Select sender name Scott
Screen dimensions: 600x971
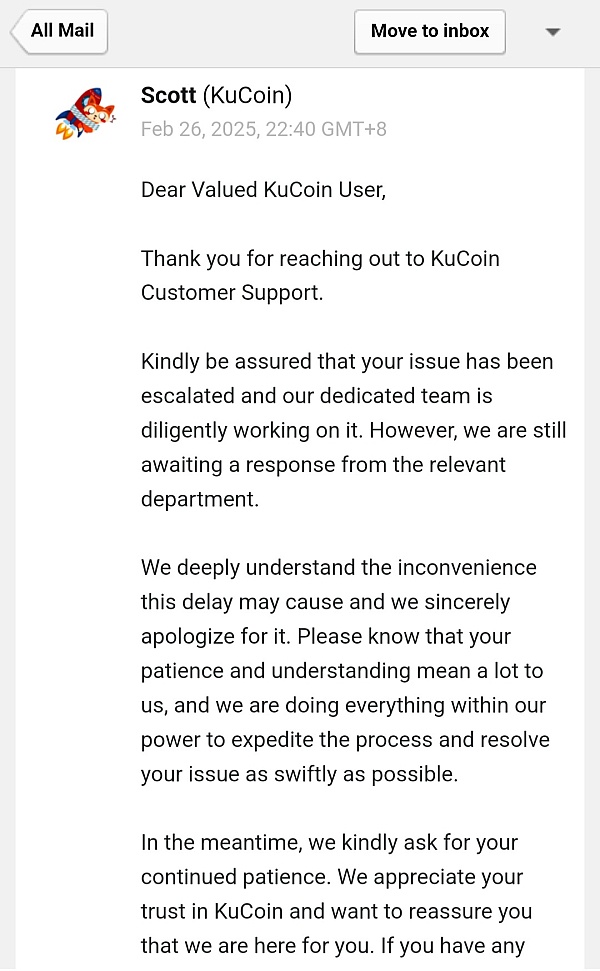click(168, 95)
